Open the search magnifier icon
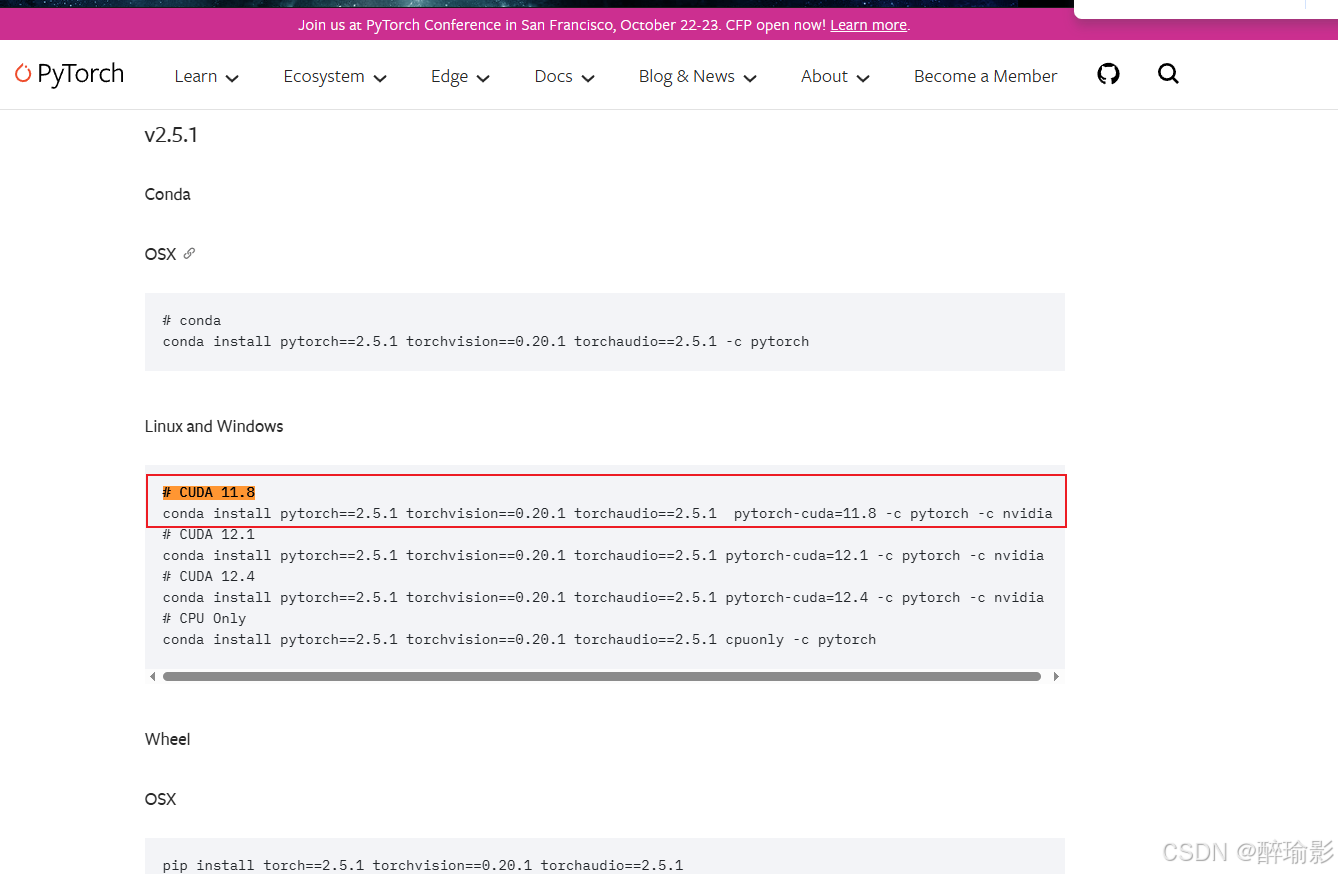This screenshot has width=1338, height=874. (1168, 74)
